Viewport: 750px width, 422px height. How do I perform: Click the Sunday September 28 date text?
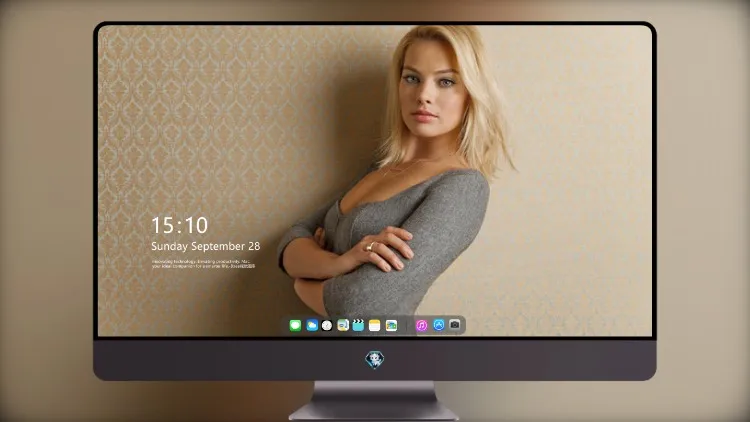[x=206, y=246]
